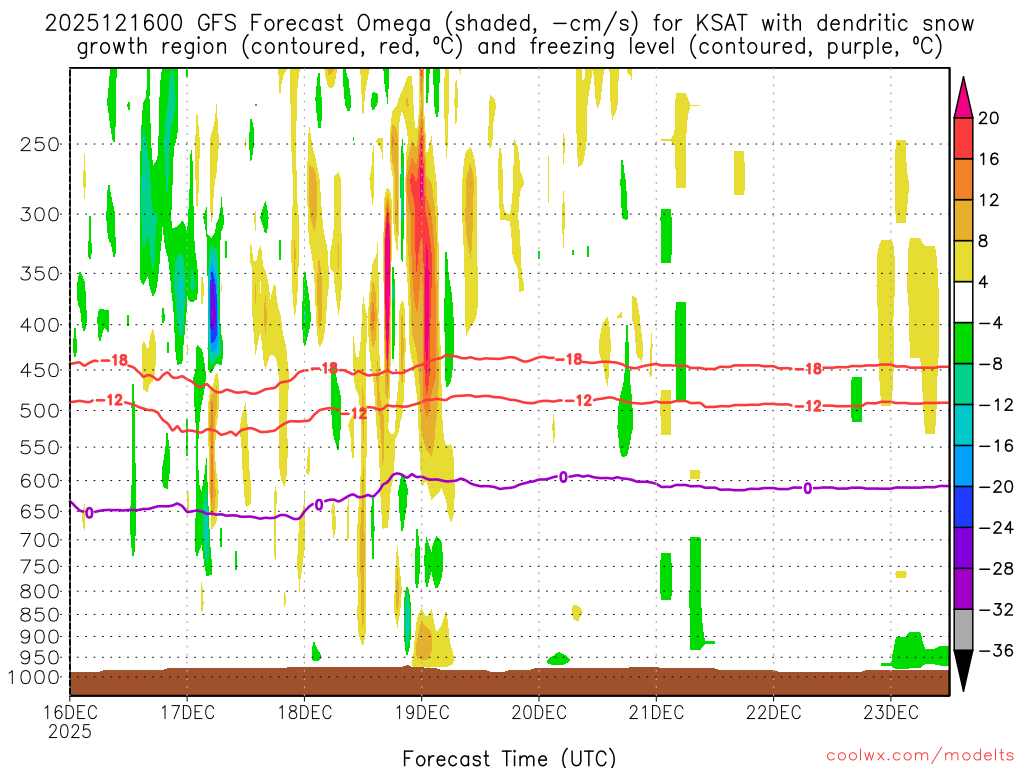Viewport: 1024px width, 768px height.
Task: Click the Forecast Time (UTC) axis title
Action: point(509,758)
